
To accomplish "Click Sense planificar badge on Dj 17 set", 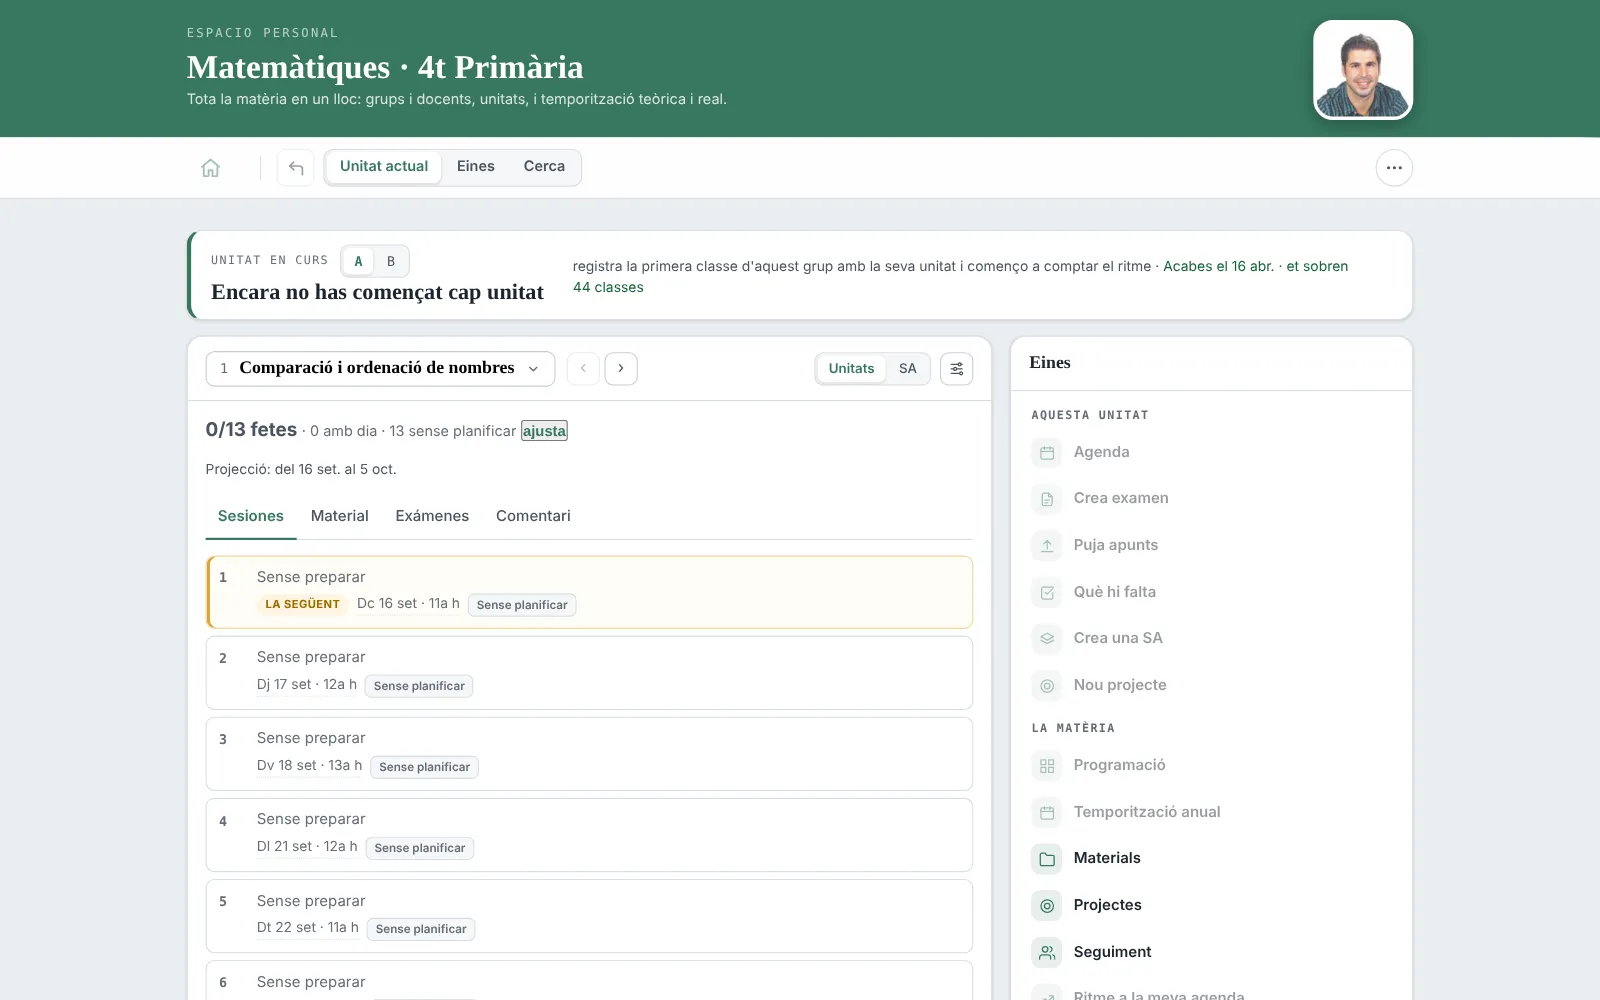I will tap(419, 686).
